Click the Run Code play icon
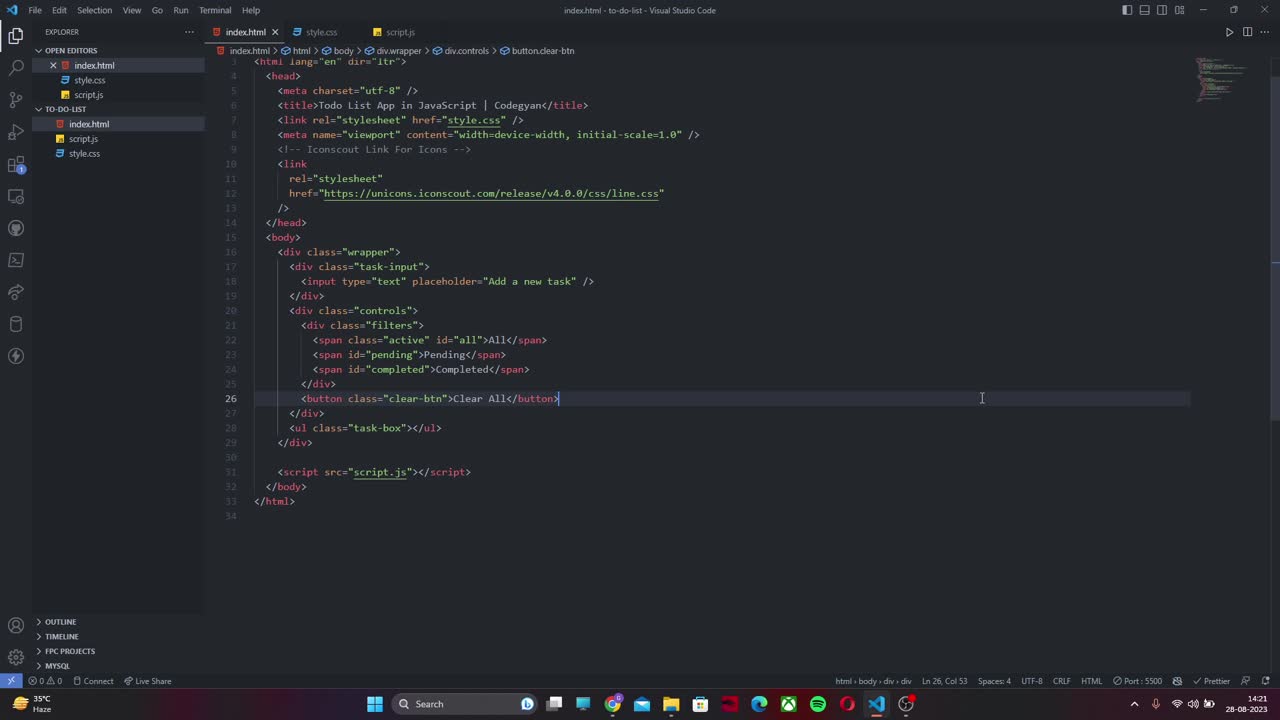Screen dimensions: 1280x720 pyautogui.click(x=1229, y=32)
